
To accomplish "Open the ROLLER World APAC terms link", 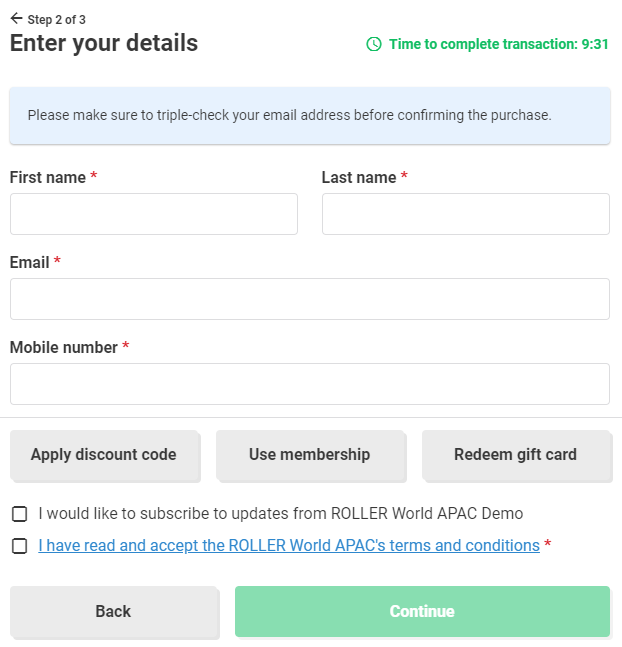I will click(289, 546).
